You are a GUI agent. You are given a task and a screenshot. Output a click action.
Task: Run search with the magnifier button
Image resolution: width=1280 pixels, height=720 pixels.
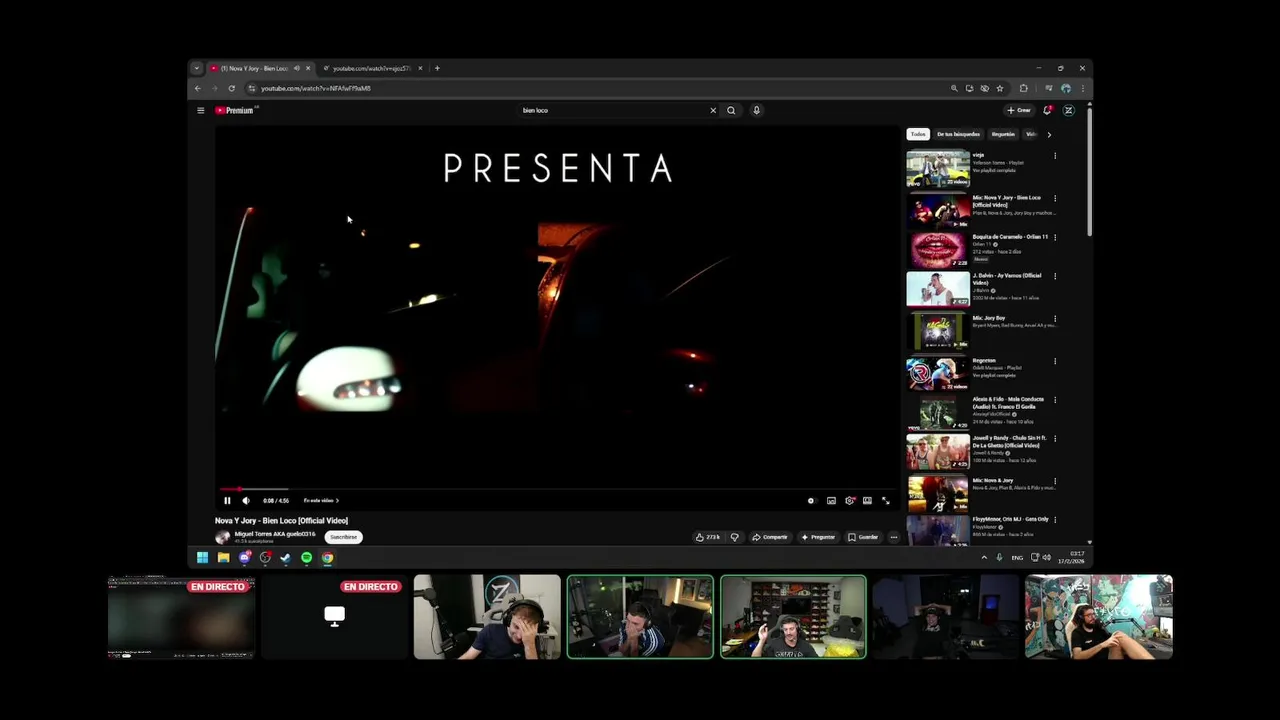click(x=731, y=110)
